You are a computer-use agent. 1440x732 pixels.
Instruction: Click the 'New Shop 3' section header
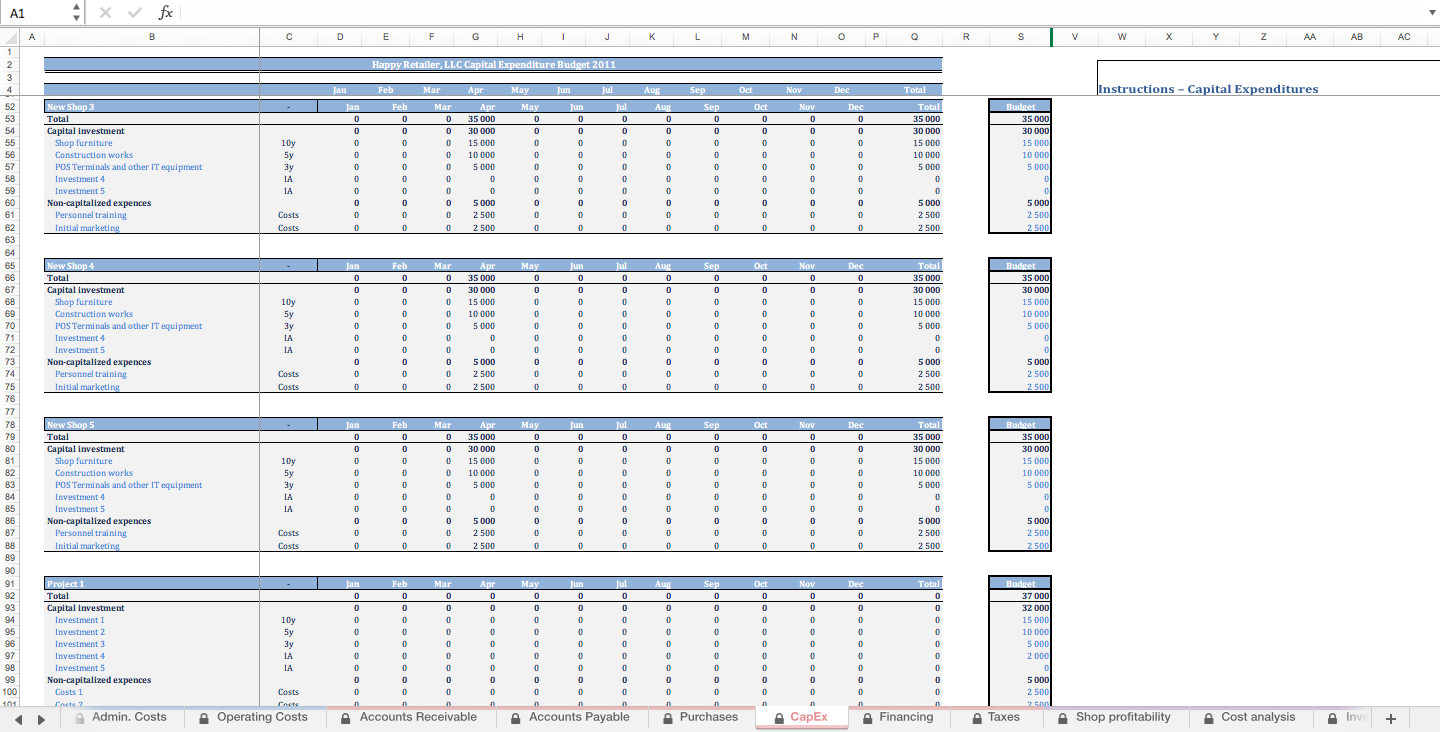pos(71,106)
